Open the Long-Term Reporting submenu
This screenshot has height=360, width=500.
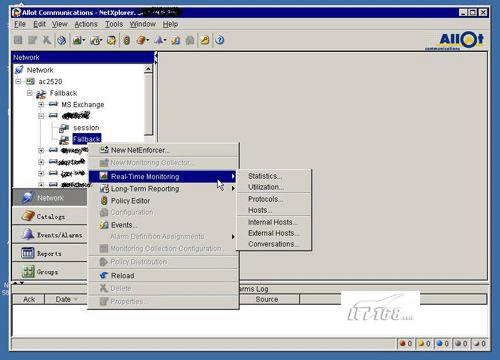click(164, 189)
